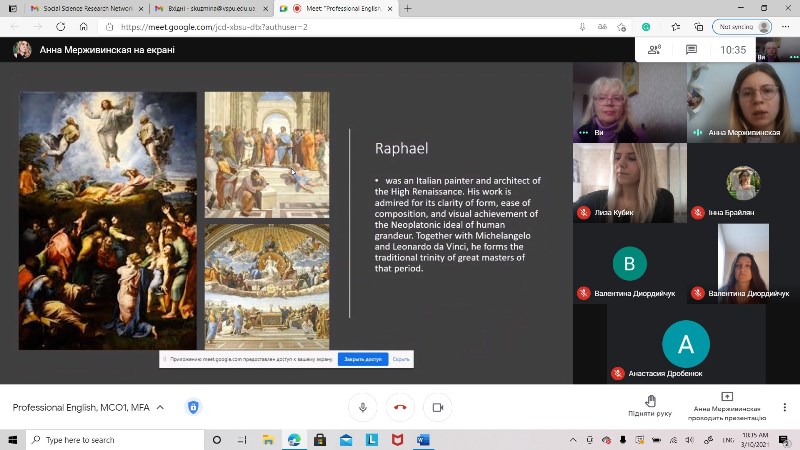
Task: Open browser Collections icon
Action: pyautogui.click(x=698, y=27)
